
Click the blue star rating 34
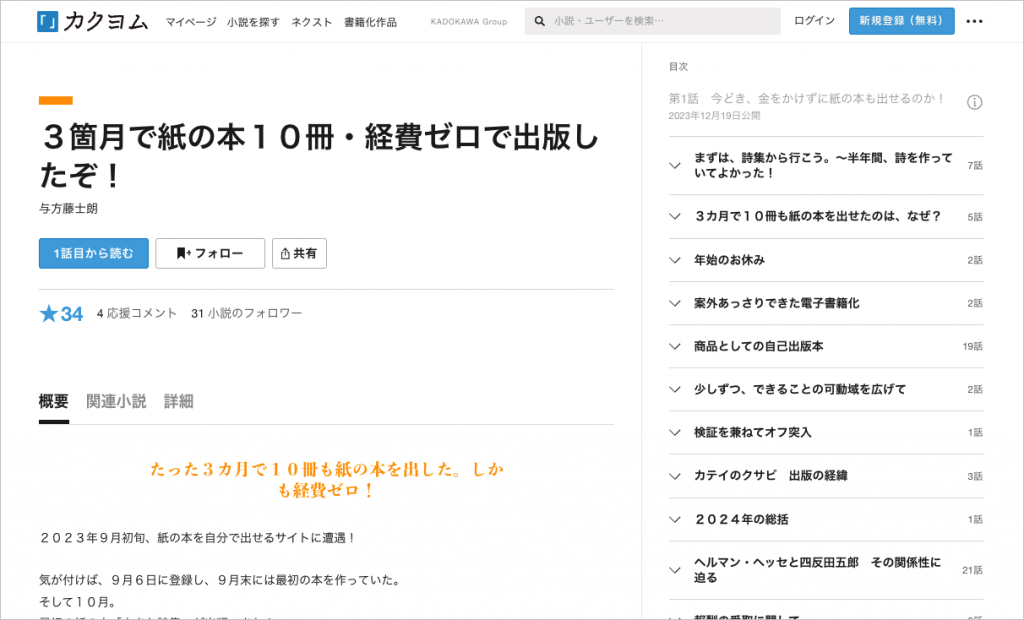61,314
